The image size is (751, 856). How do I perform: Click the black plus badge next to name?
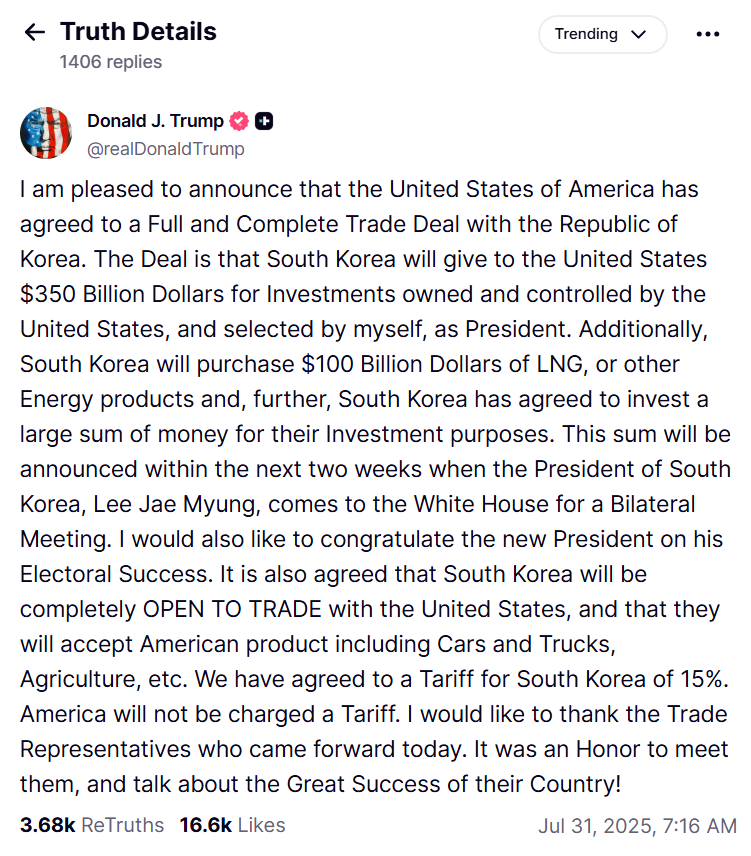[x=264, y=121]
